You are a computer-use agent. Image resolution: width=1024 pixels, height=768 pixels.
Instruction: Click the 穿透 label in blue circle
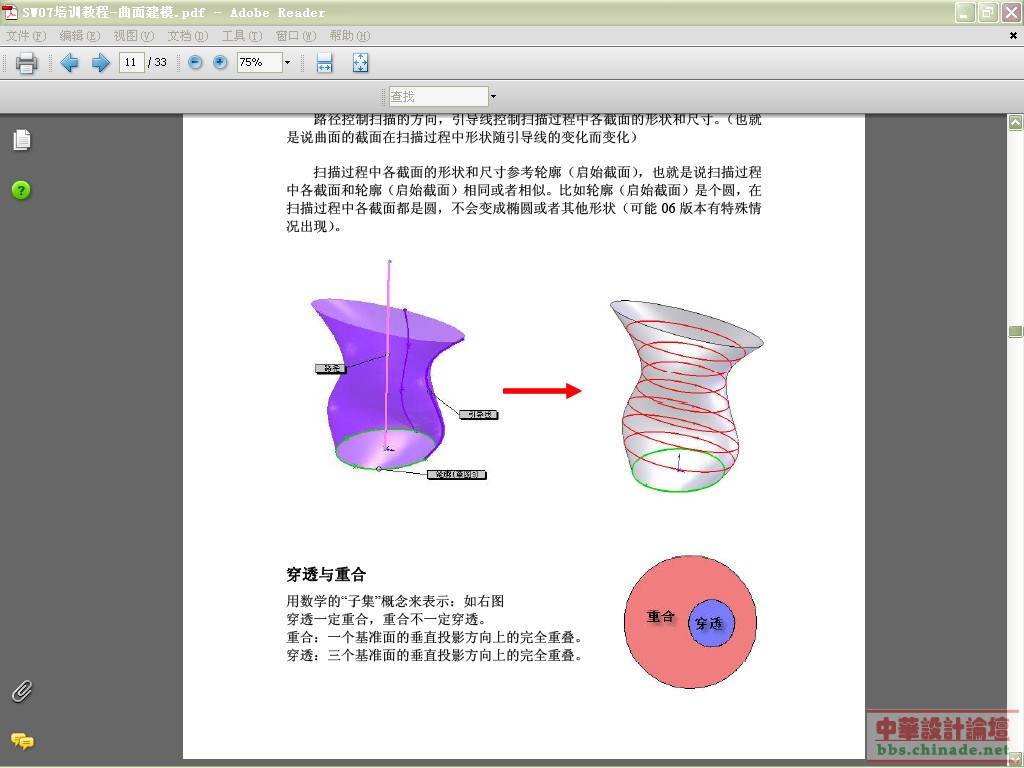pyautogui.click(x=709, y=624)
